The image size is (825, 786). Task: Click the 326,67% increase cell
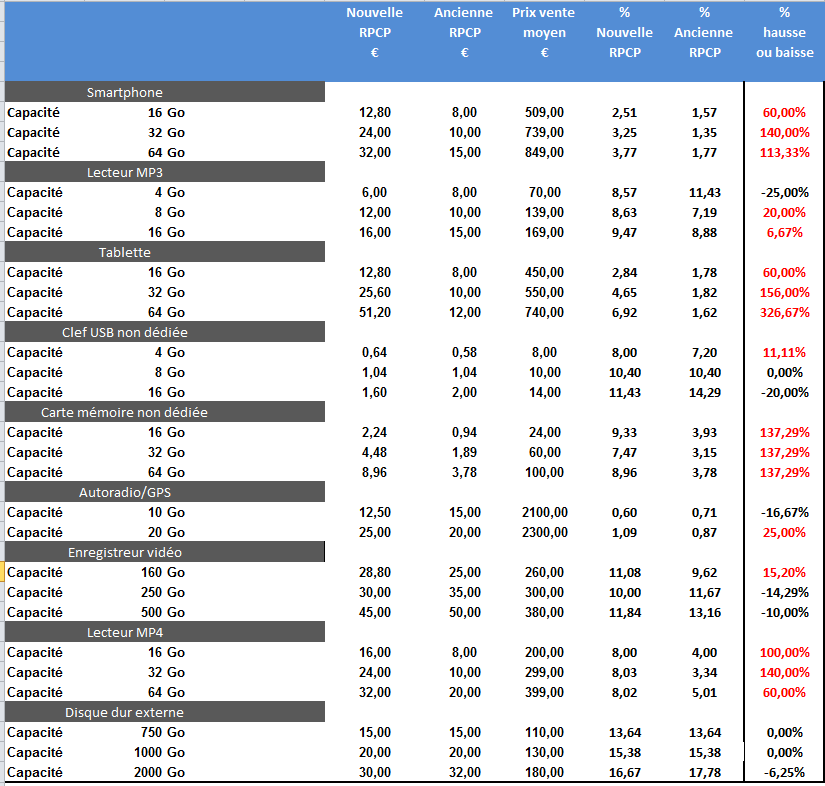click(x=784, y=312)
